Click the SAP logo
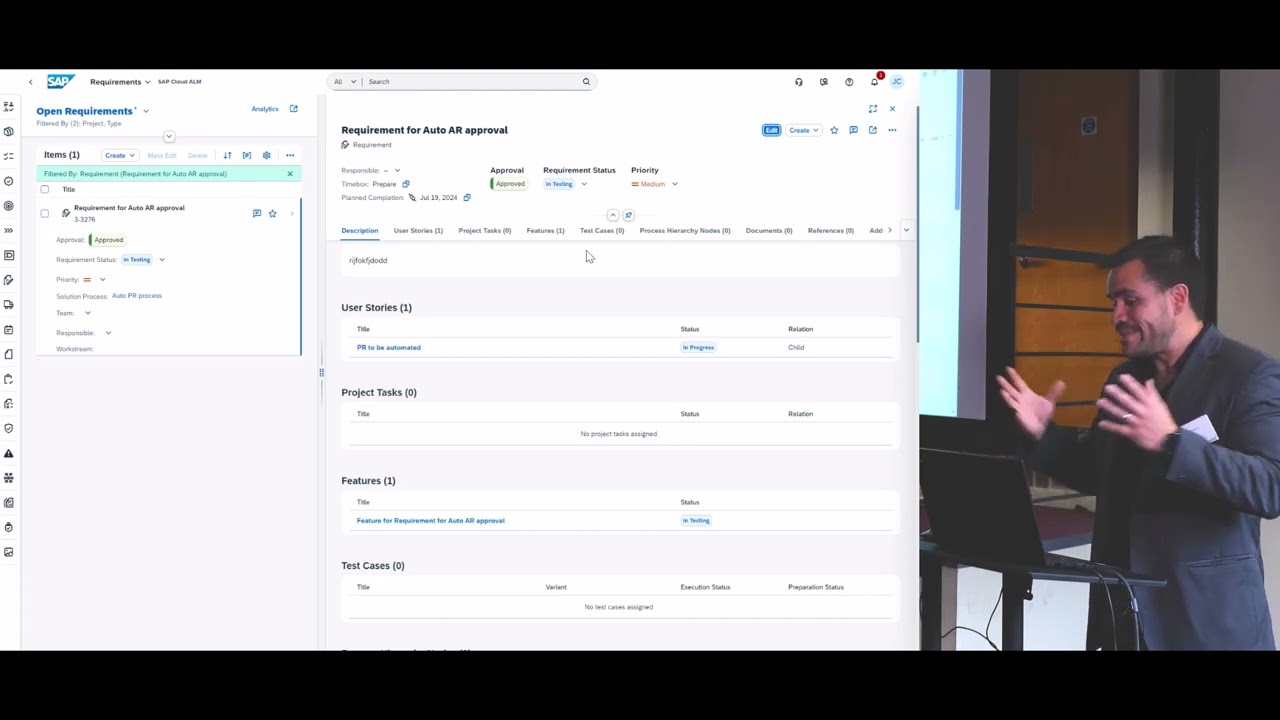 60,82
